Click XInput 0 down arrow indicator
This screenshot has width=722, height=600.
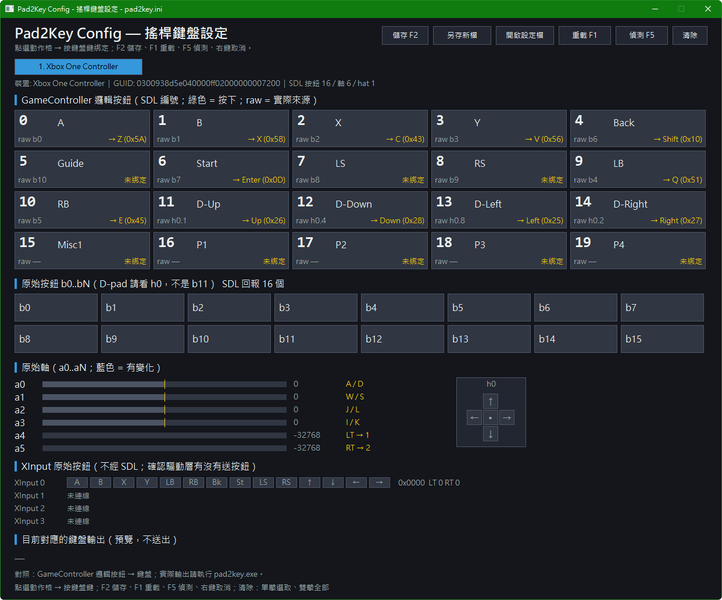click(333, 483)
